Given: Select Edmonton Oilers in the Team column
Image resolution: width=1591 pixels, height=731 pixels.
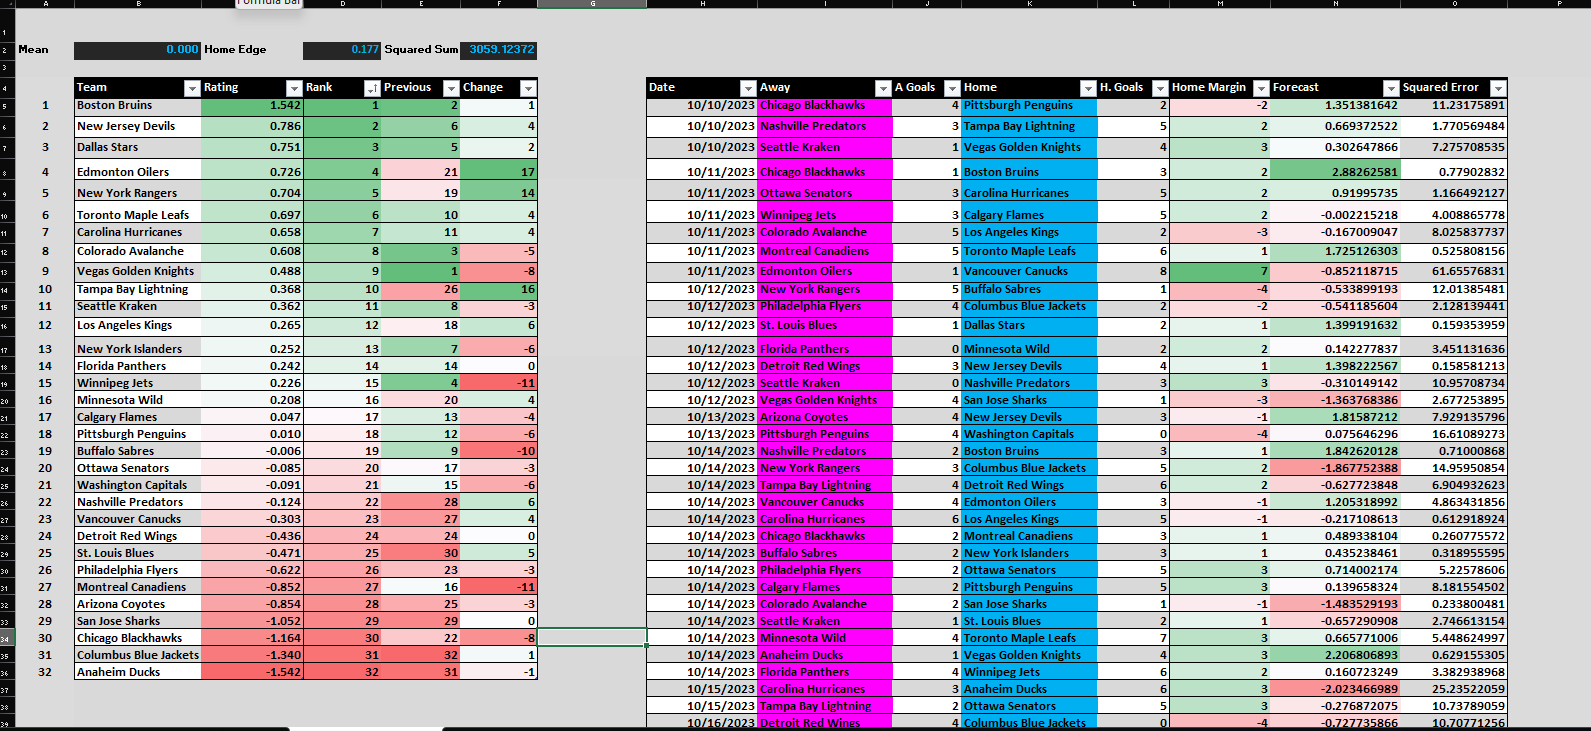Looking at the screenshot, I should point(138,172).
